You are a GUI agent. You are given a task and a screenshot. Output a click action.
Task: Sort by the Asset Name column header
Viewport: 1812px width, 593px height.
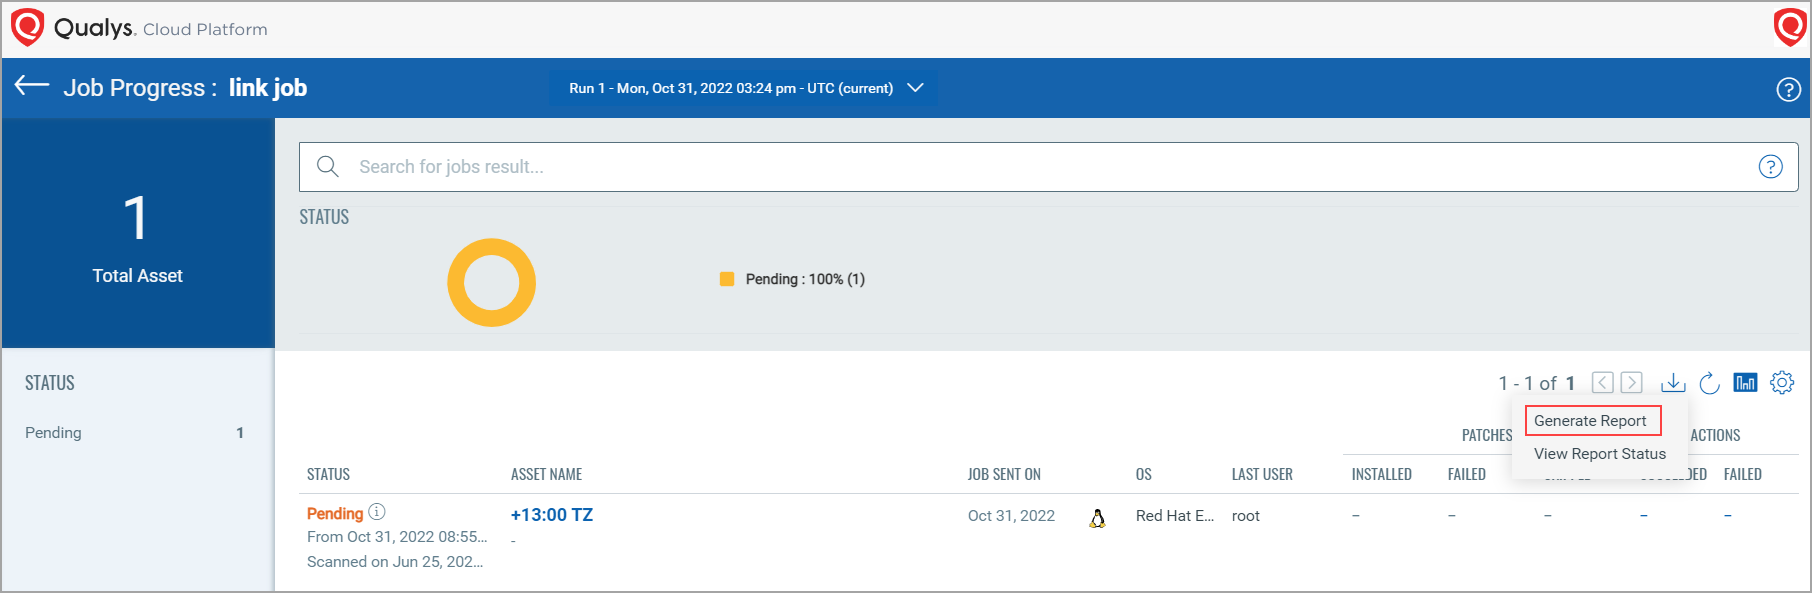[x=546, y=474]
